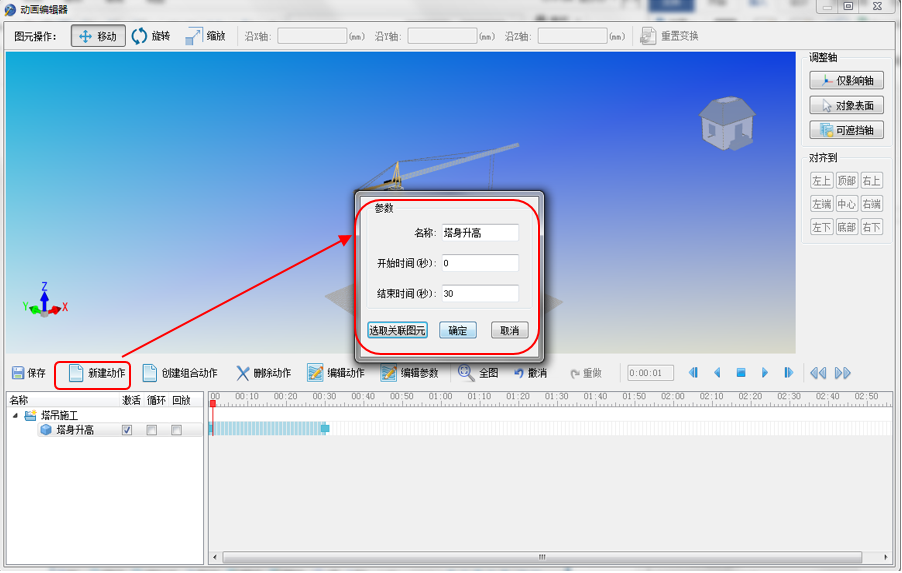The image size is (902, 573).
Task: Click 删除动作 delete action
Action: coord(263,373)
